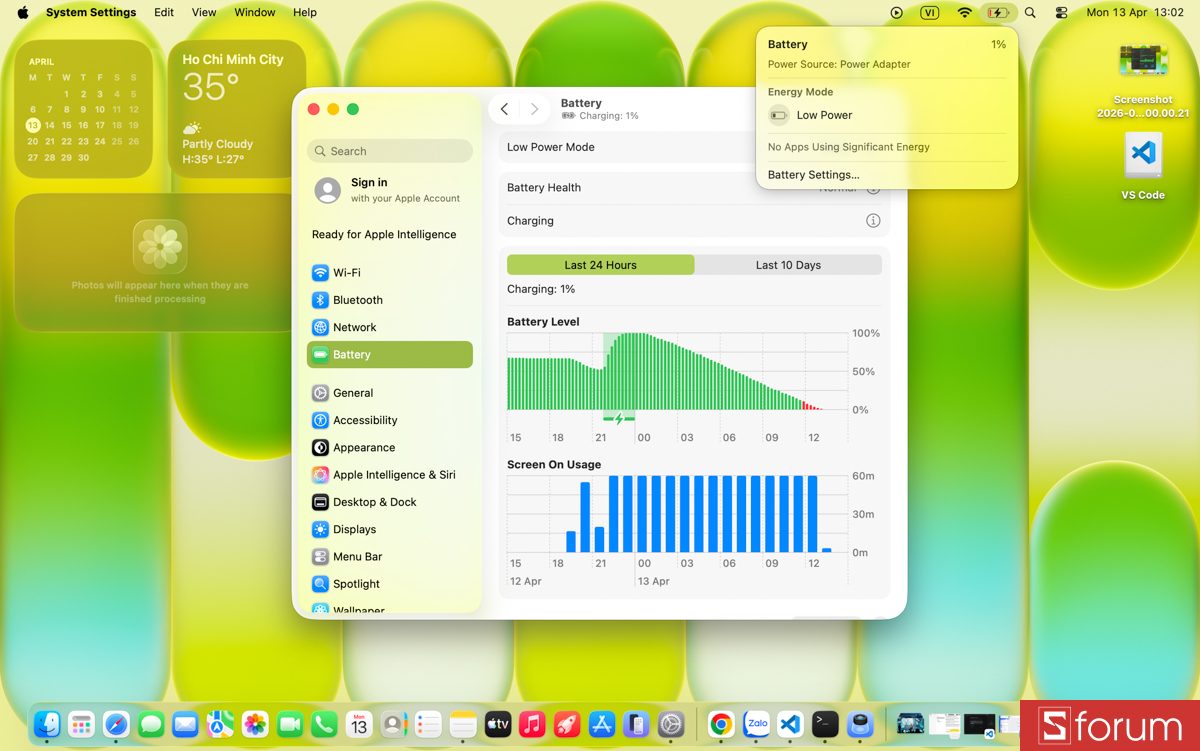
Task: Expand the Charging info button
Action: click(872, 220)
